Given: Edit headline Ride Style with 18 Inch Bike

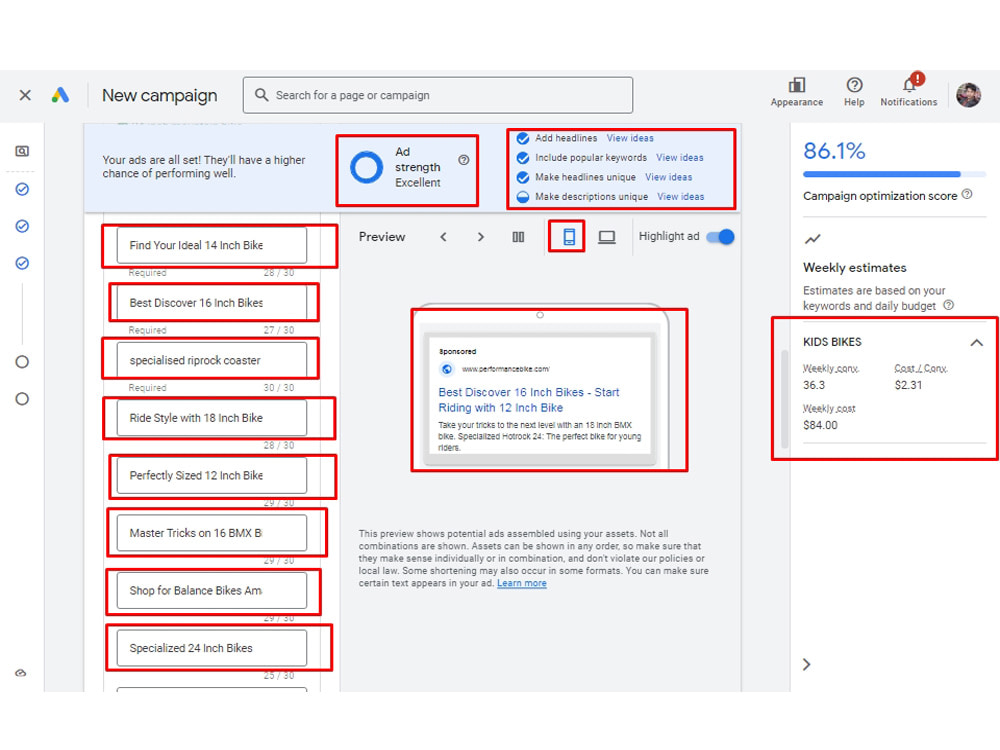Looking at the screenshot, I should (x=212, y=418).
